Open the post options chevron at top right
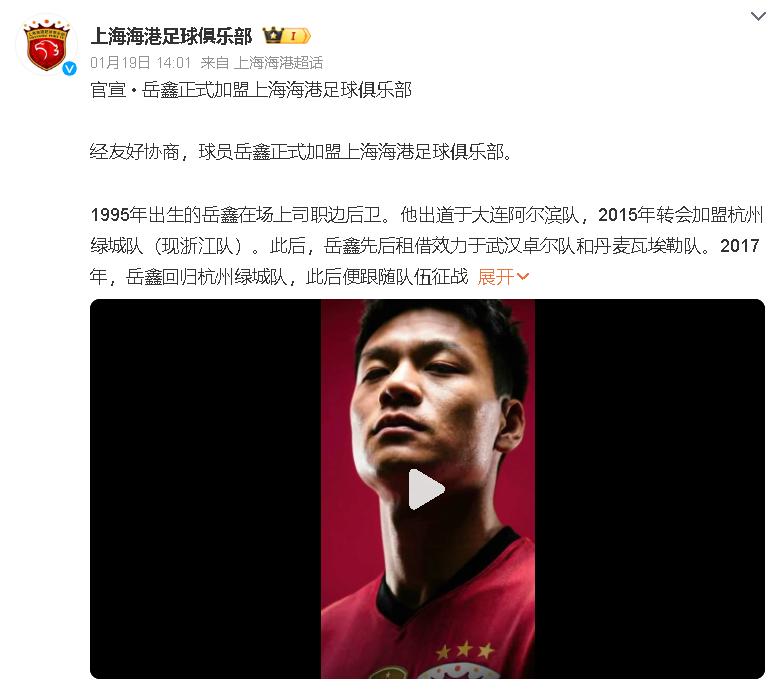Image resolution: width=783 pixels, height=692 pixels. (758, 16)
